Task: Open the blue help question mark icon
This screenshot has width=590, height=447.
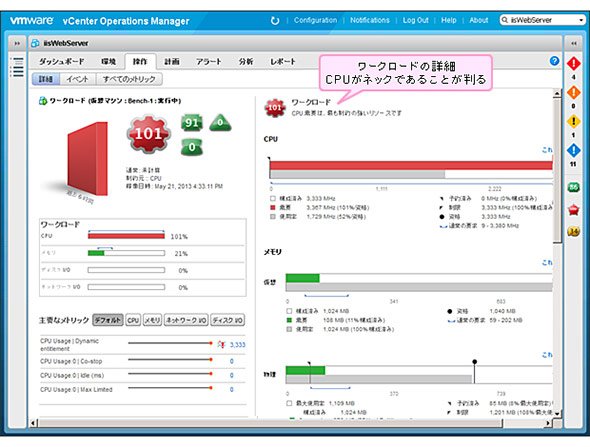Action: pos(554,61)
